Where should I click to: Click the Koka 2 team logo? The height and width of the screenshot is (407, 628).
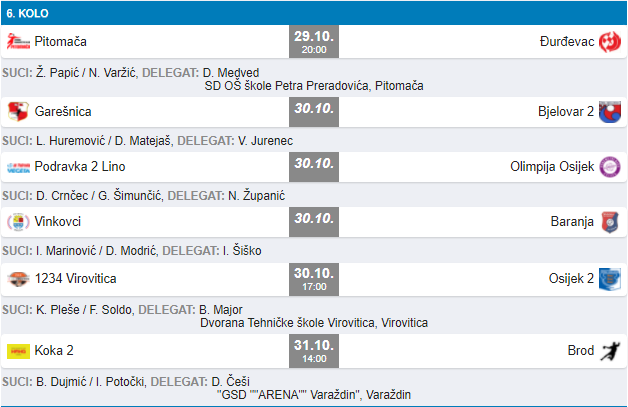tap(18, 350)
